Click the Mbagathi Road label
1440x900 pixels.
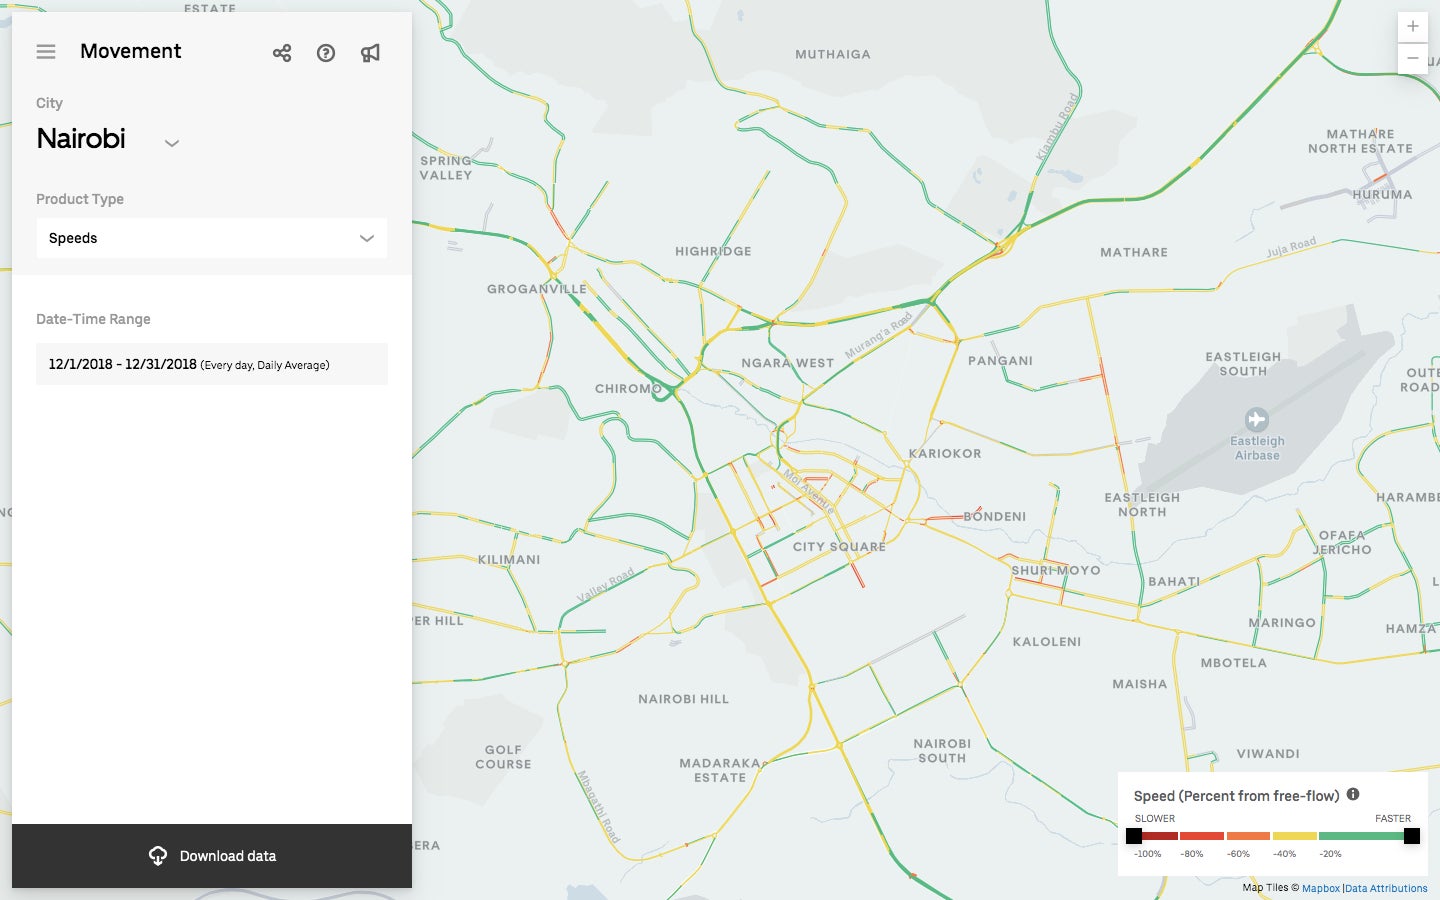tap(598, 806)
